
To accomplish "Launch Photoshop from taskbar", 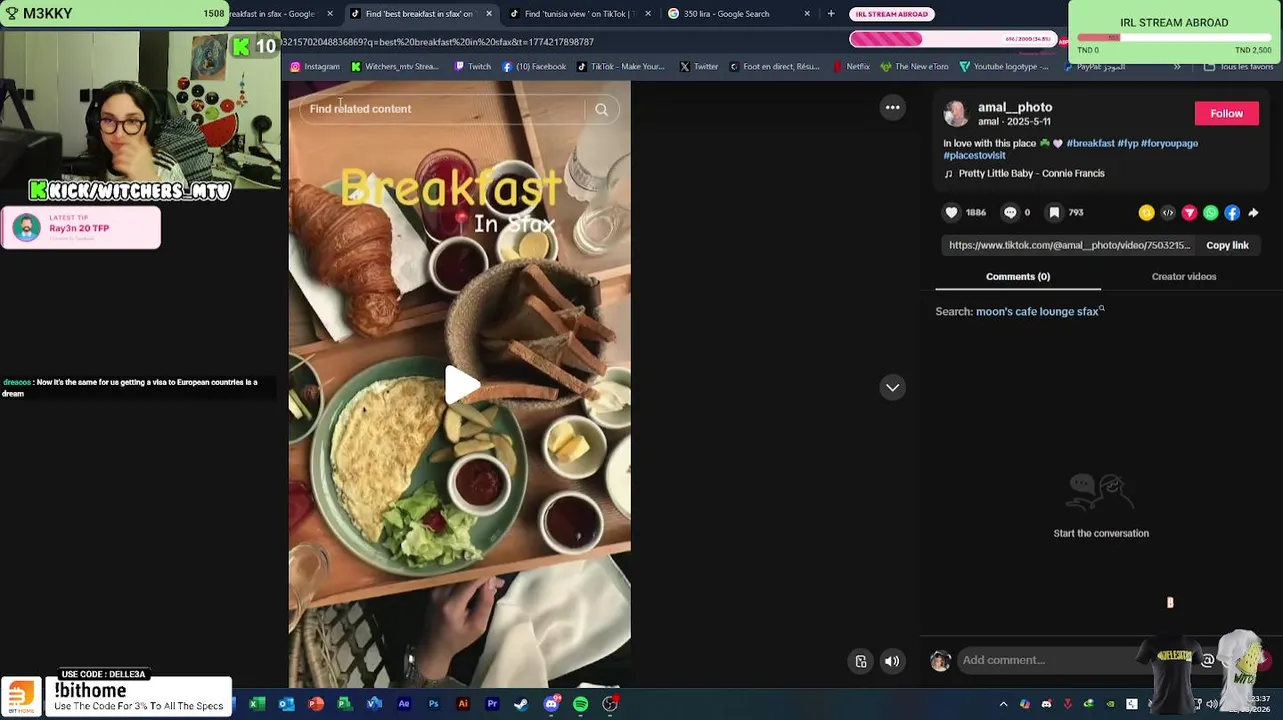I will (x=433, y=704).
